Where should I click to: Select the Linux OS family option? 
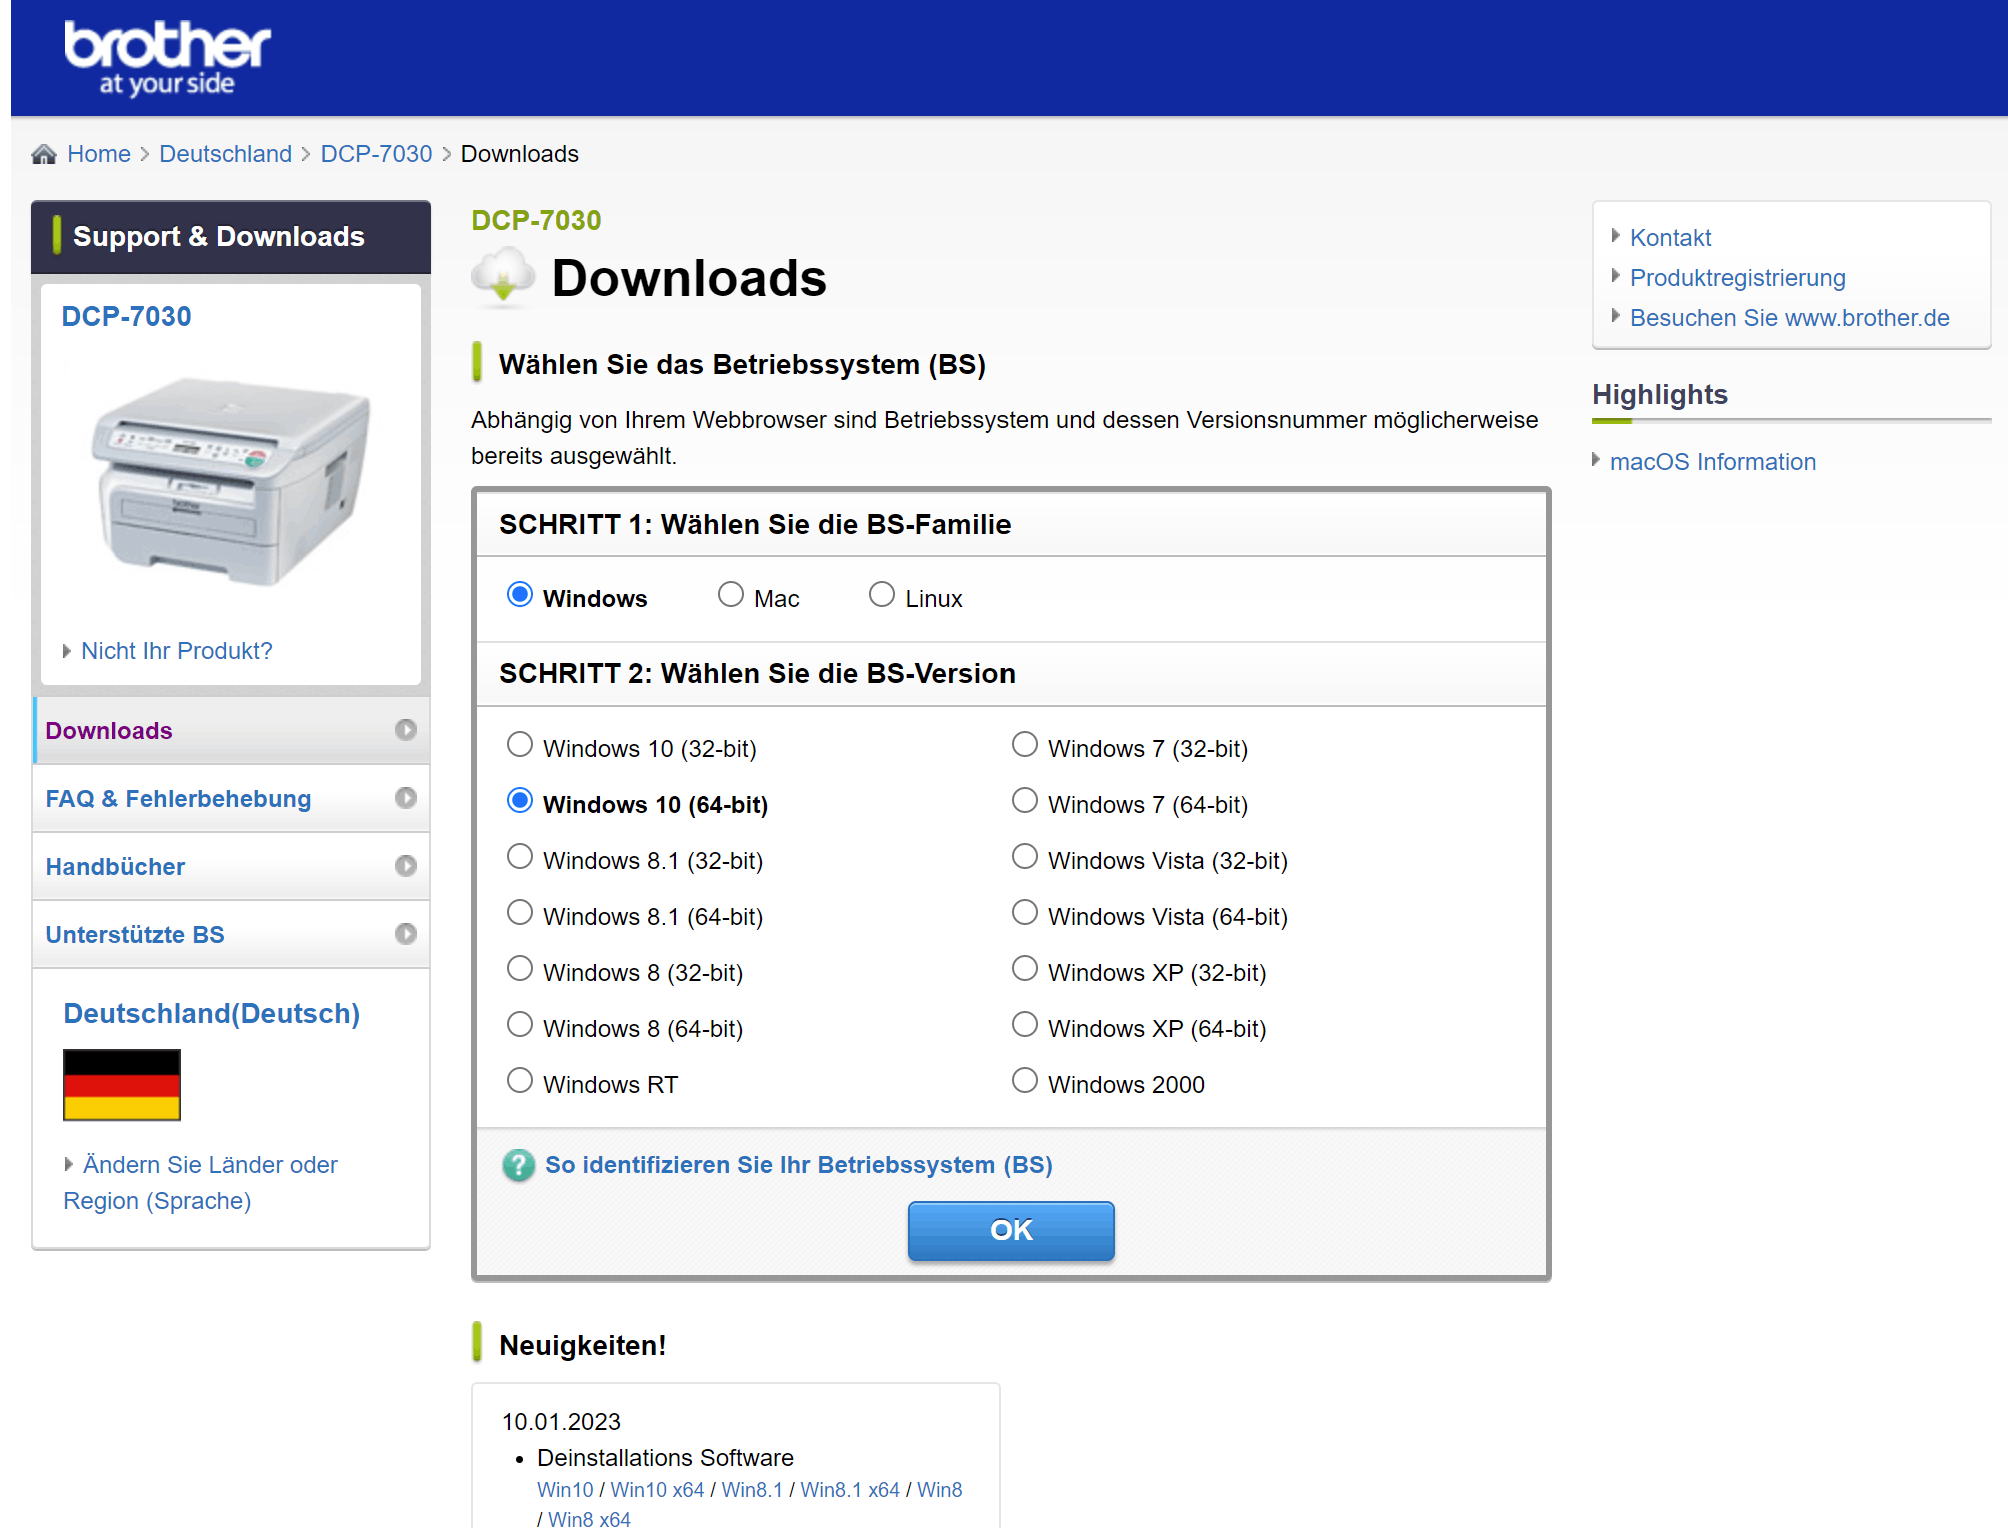[x=881, y=595]
